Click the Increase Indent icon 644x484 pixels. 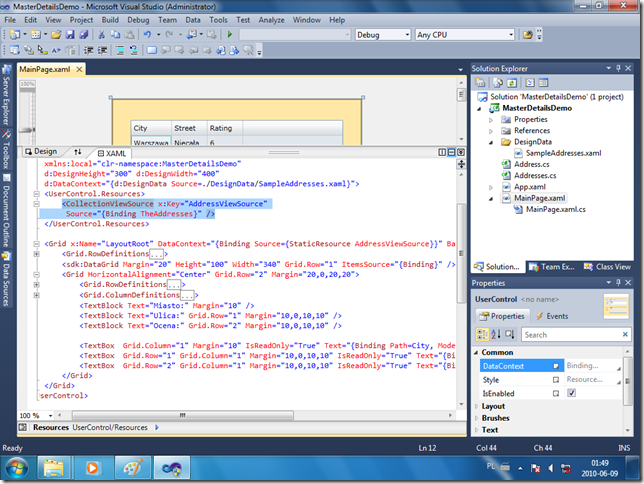(102, 50)
